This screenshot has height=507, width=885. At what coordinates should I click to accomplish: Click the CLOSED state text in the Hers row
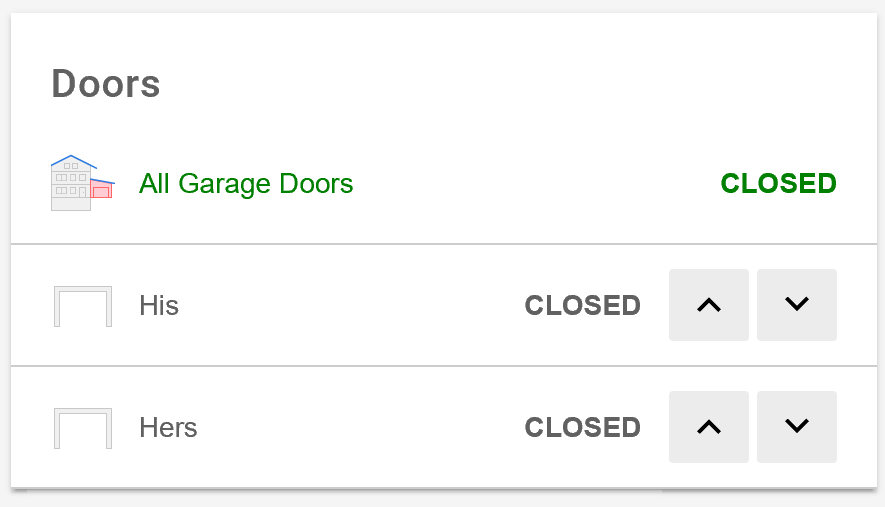[x=582, y=428]
